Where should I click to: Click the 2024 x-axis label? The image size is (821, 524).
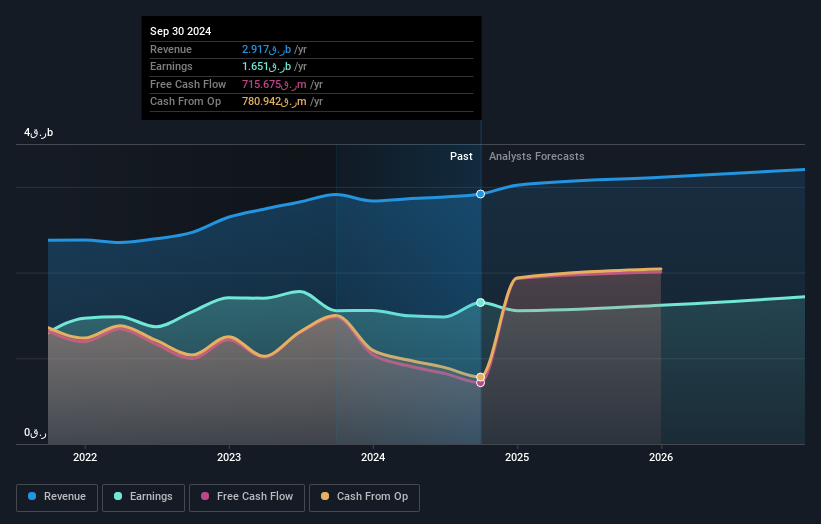tap(373, 457)
